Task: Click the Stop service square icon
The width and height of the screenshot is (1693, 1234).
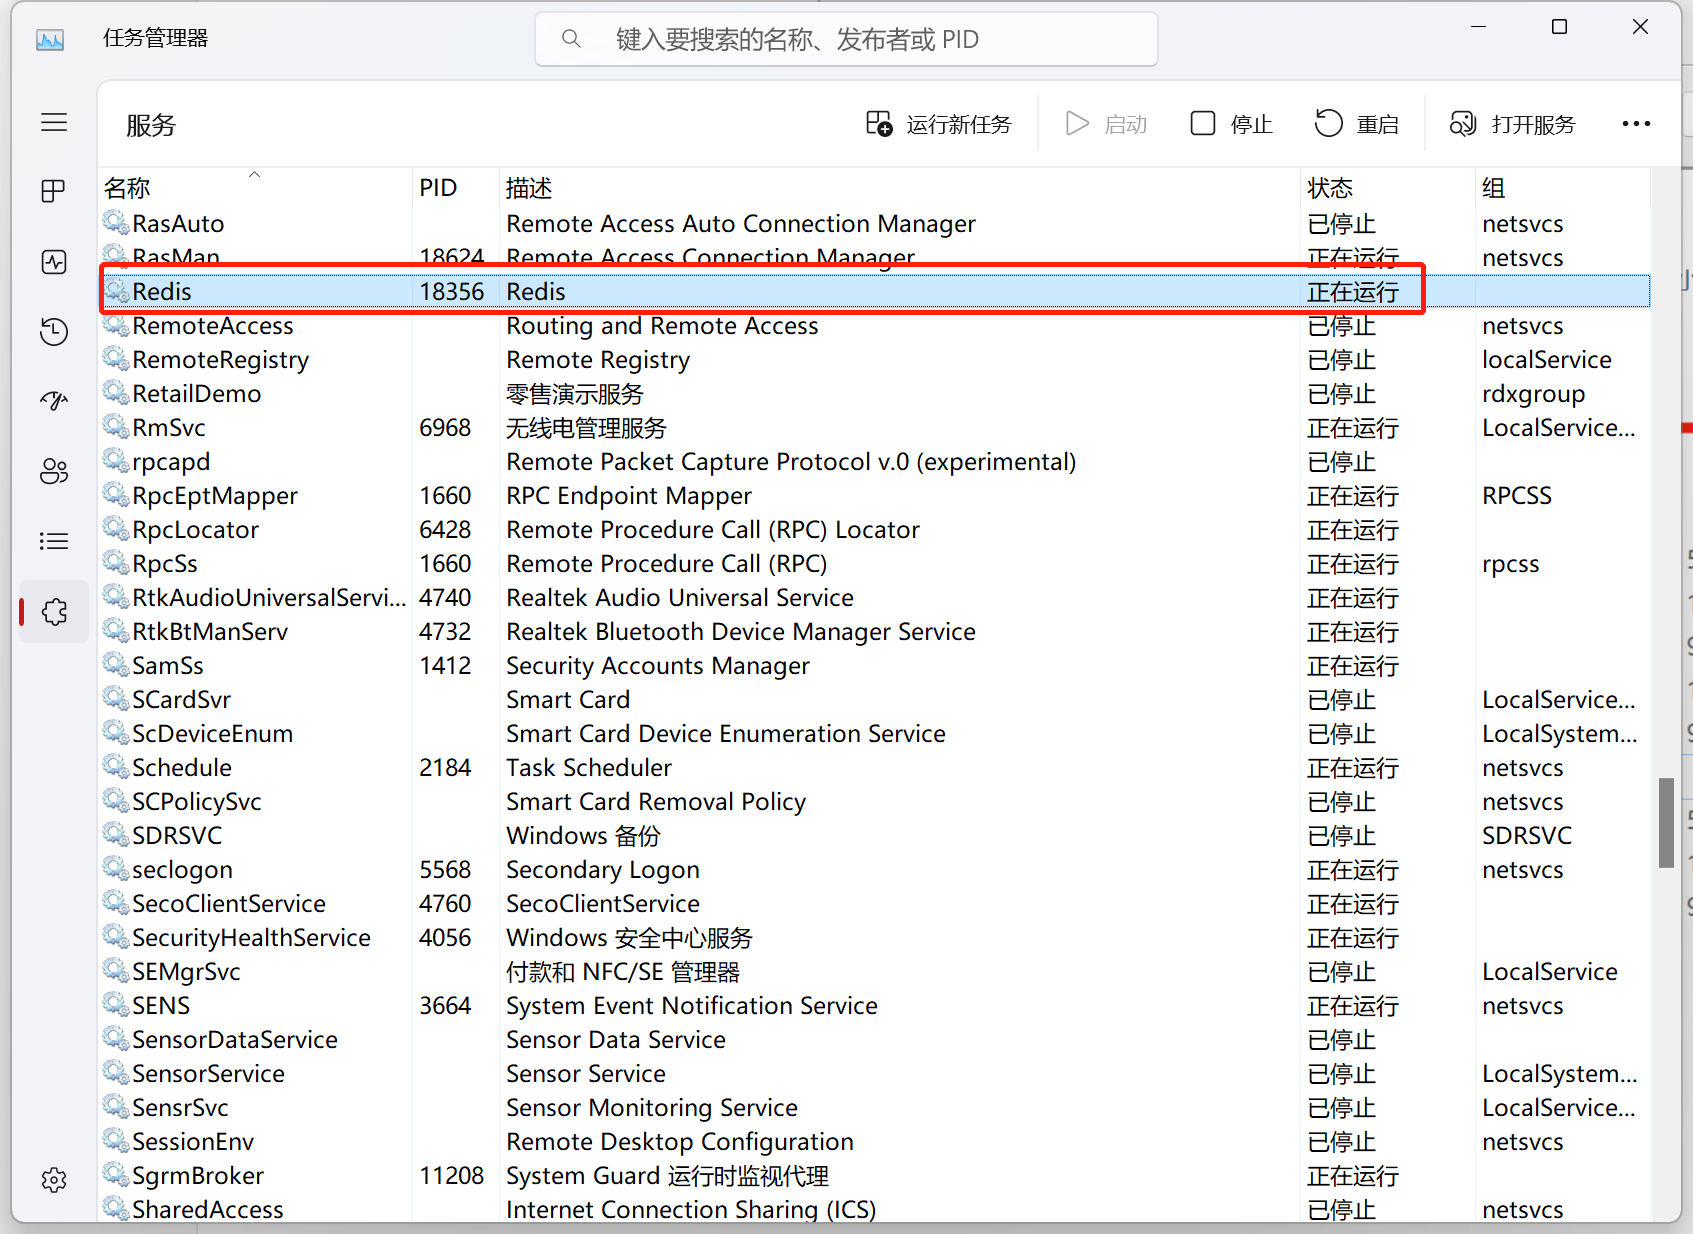Action: pos(1203,124)
